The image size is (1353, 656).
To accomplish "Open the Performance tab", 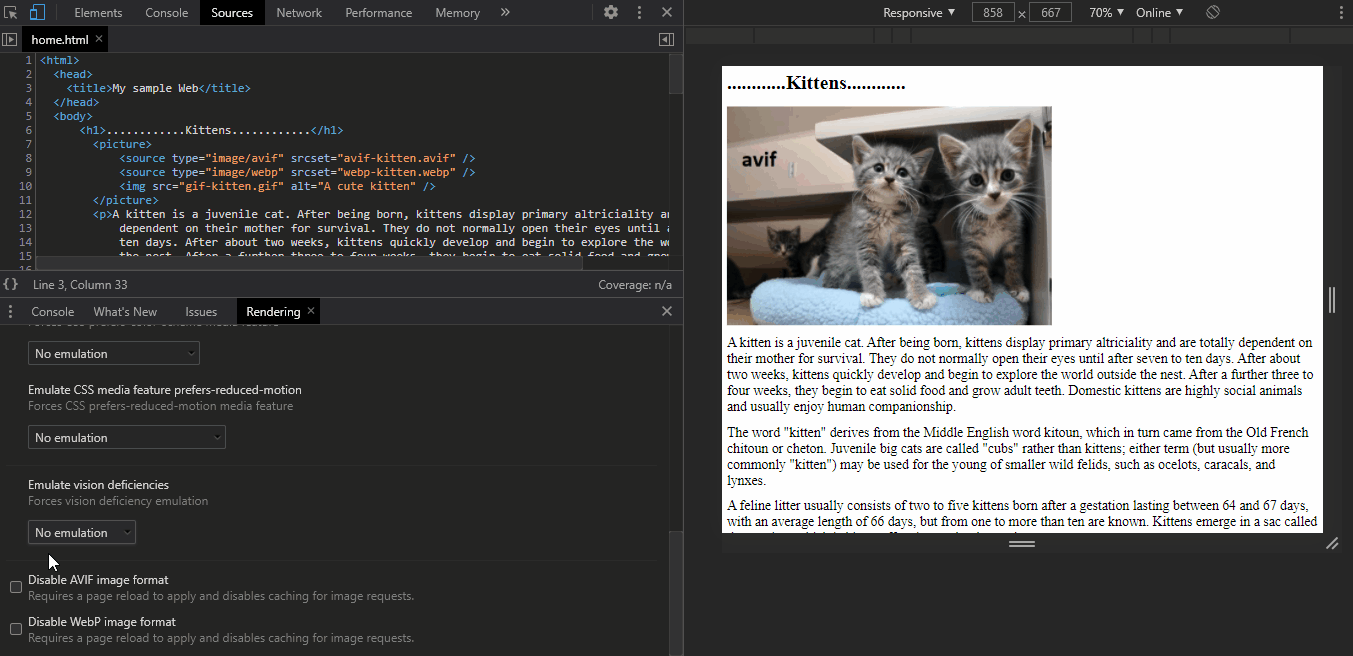I will click(x=379, y=13).
